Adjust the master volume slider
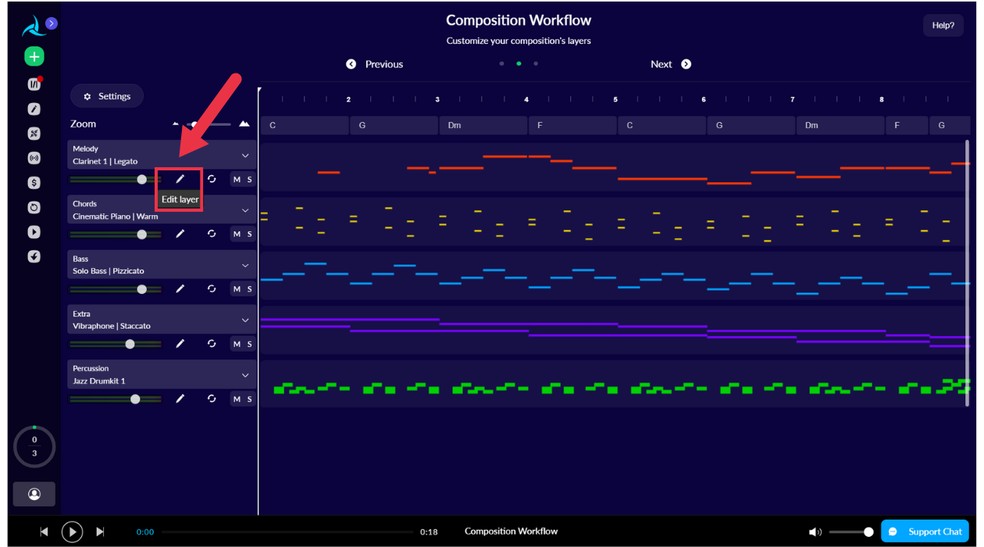Image resolution: width=984 pixels, height=547 pixels. pos(851,532)
